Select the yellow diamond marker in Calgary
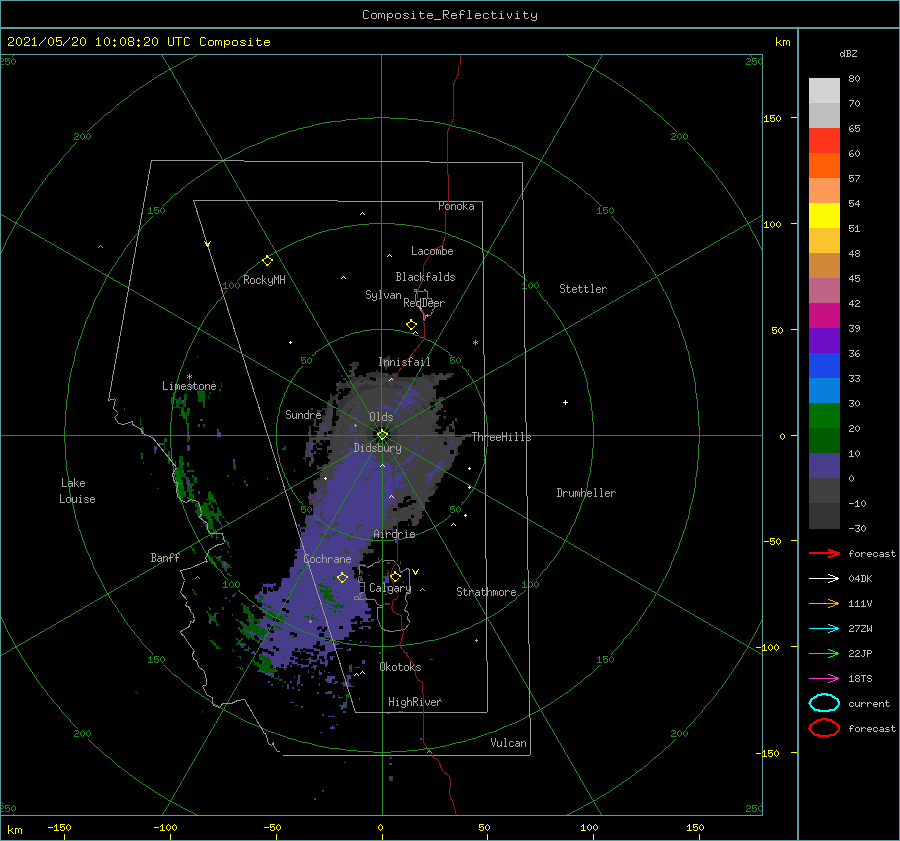This screenshot has width=900, height=841. 395,576
